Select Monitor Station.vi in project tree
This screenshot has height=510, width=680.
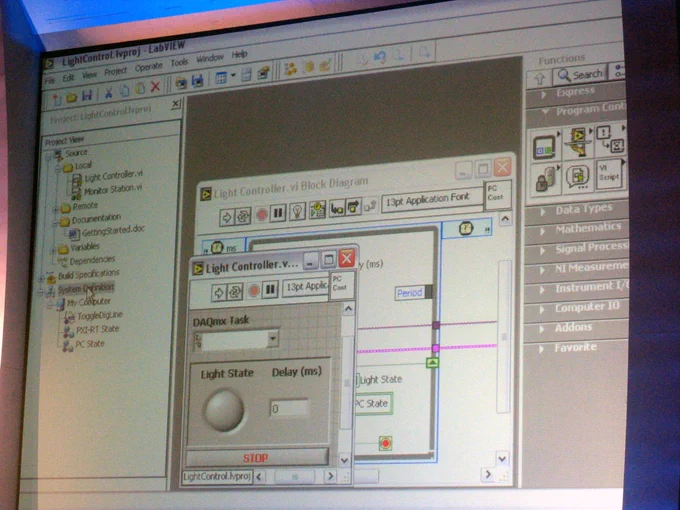[113, 189]
